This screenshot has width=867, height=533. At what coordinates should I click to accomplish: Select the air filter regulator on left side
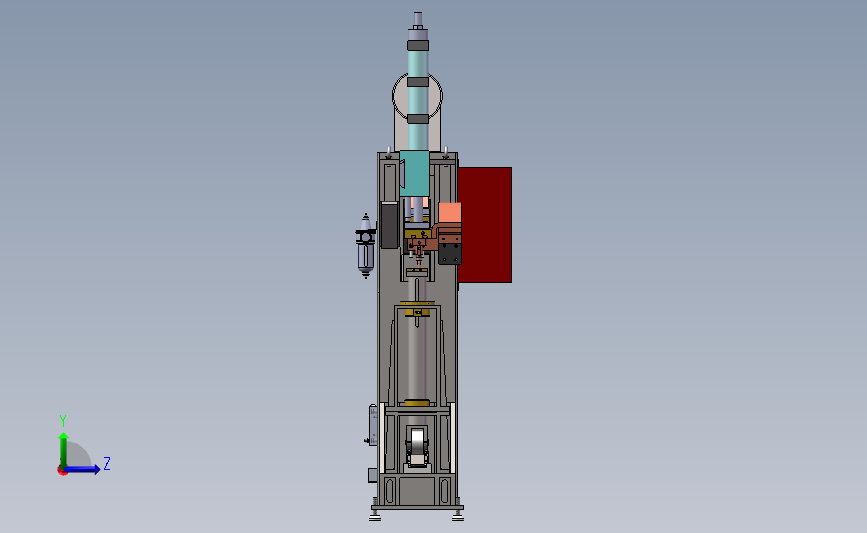click(365, 245)
